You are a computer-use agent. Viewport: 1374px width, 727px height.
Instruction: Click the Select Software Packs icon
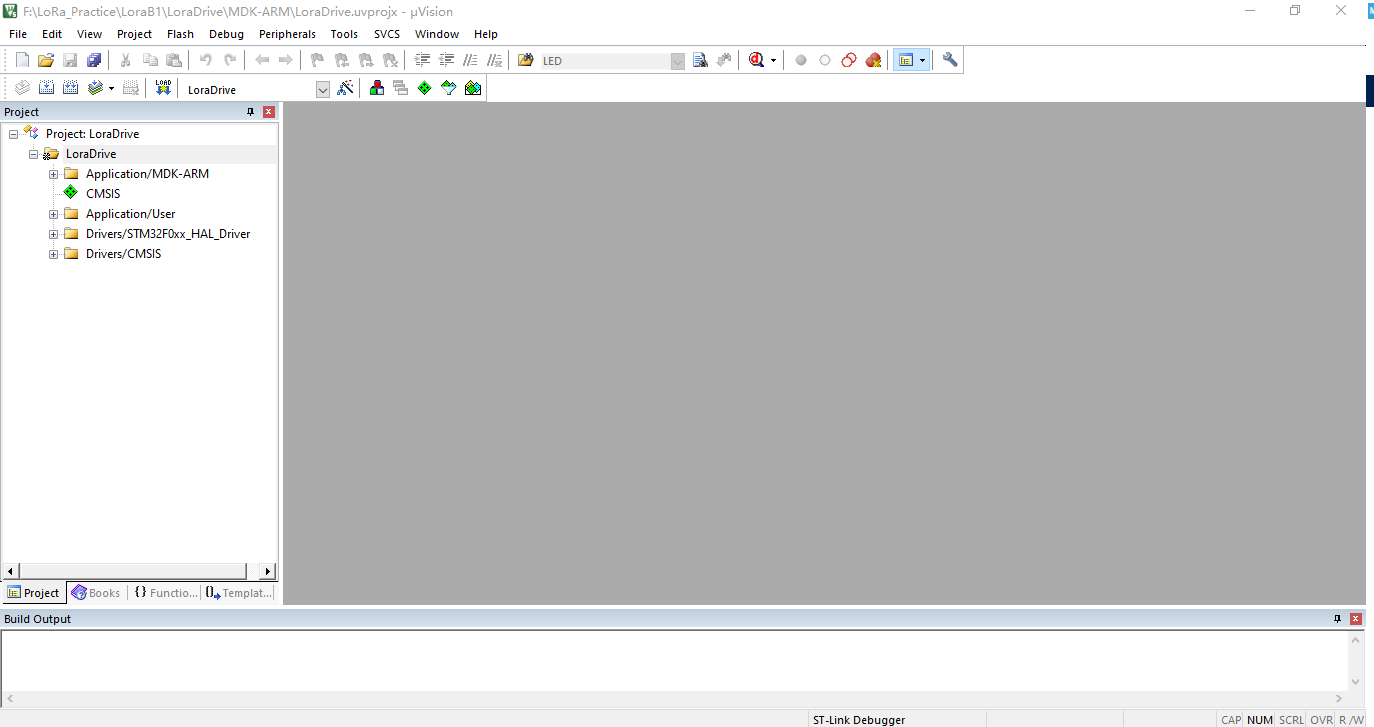click(x=449, y=88)
